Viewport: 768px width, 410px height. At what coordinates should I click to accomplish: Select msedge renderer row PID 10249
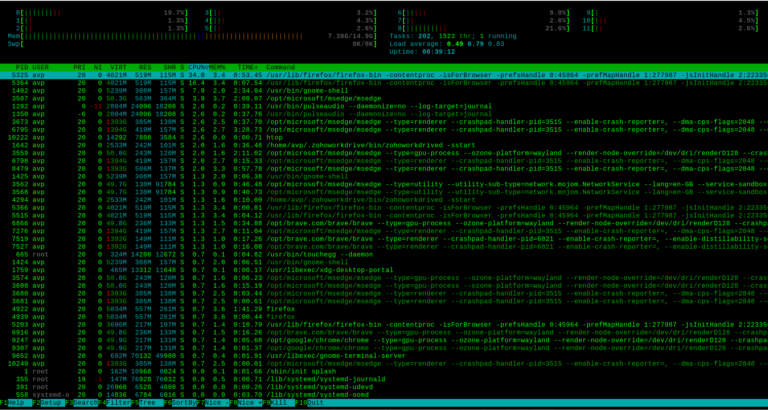(x=384, y=364)
